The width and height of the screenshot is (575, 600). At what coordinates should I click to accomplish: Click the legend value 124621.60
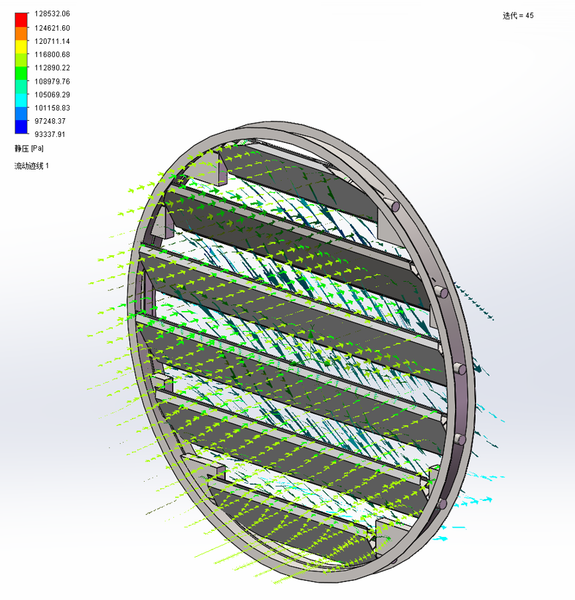[x=52, y=28]
